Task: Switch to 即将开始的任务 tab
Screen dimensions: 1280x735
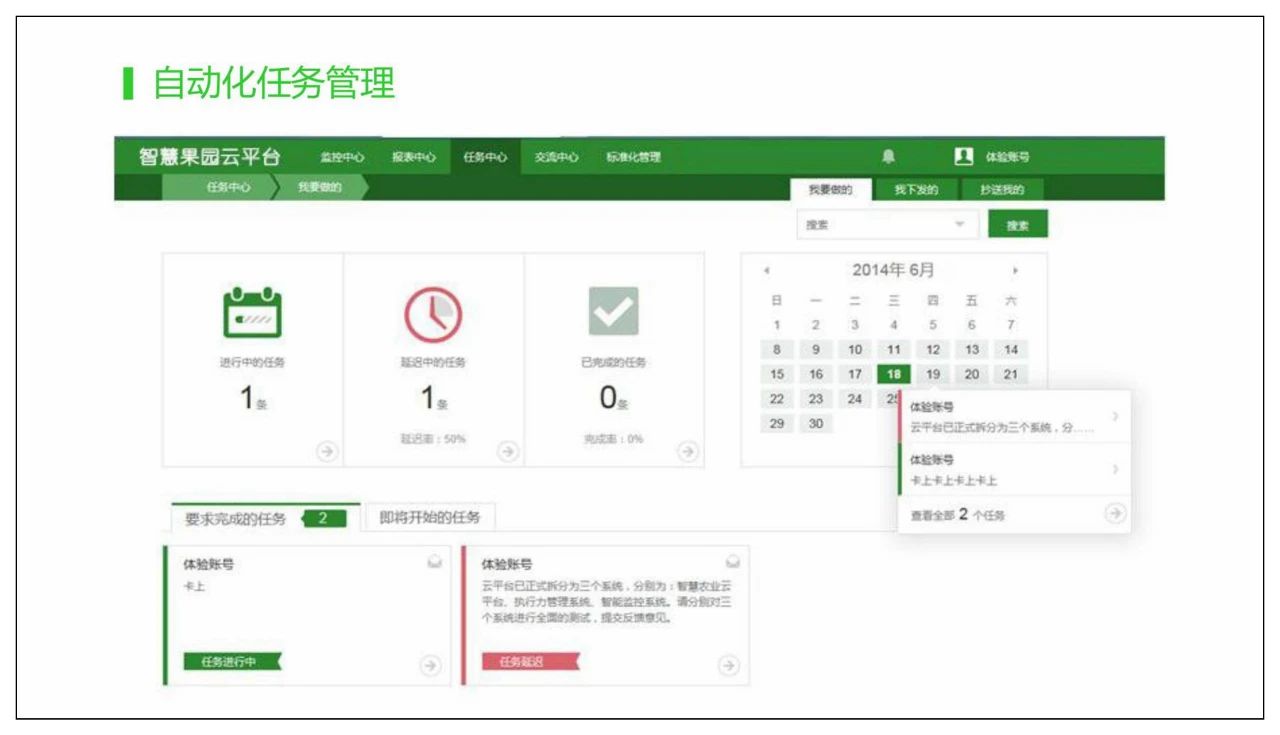Action: (x=430, y=518)
